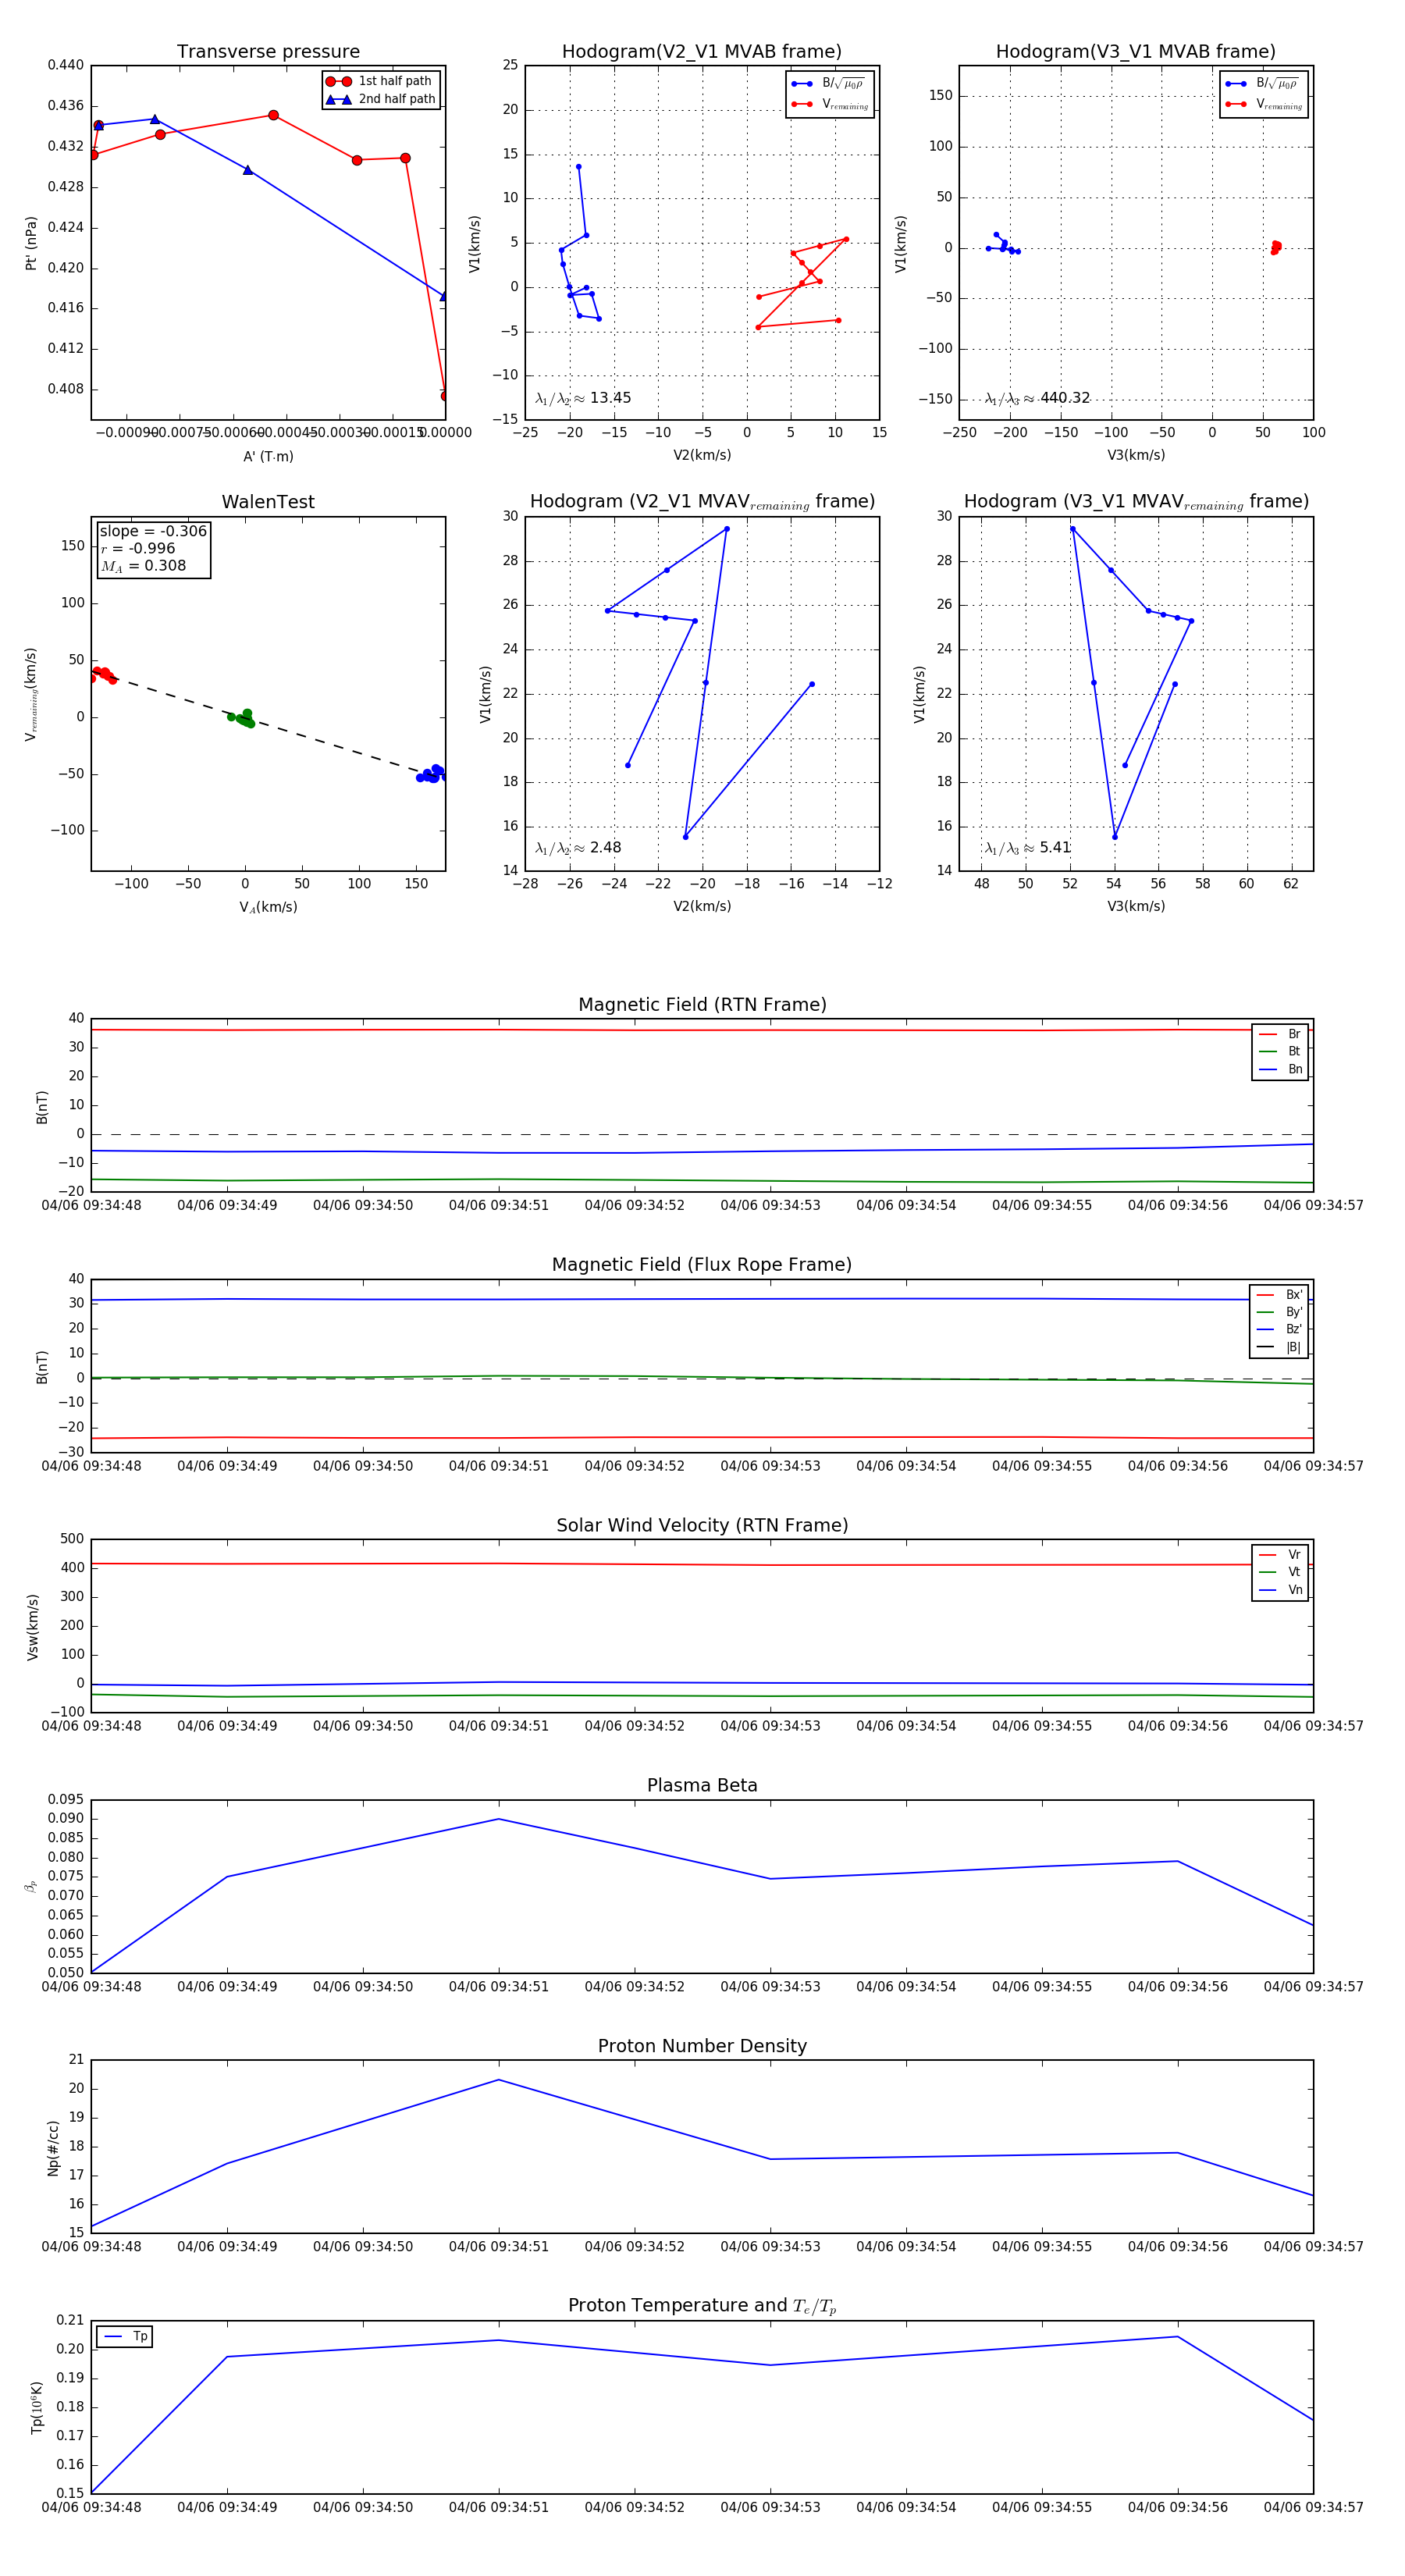Select 'Bn' legend entry in RTN field plot
The width and height of the screenshot is (1405, 2576).
coord(1280,1069)
